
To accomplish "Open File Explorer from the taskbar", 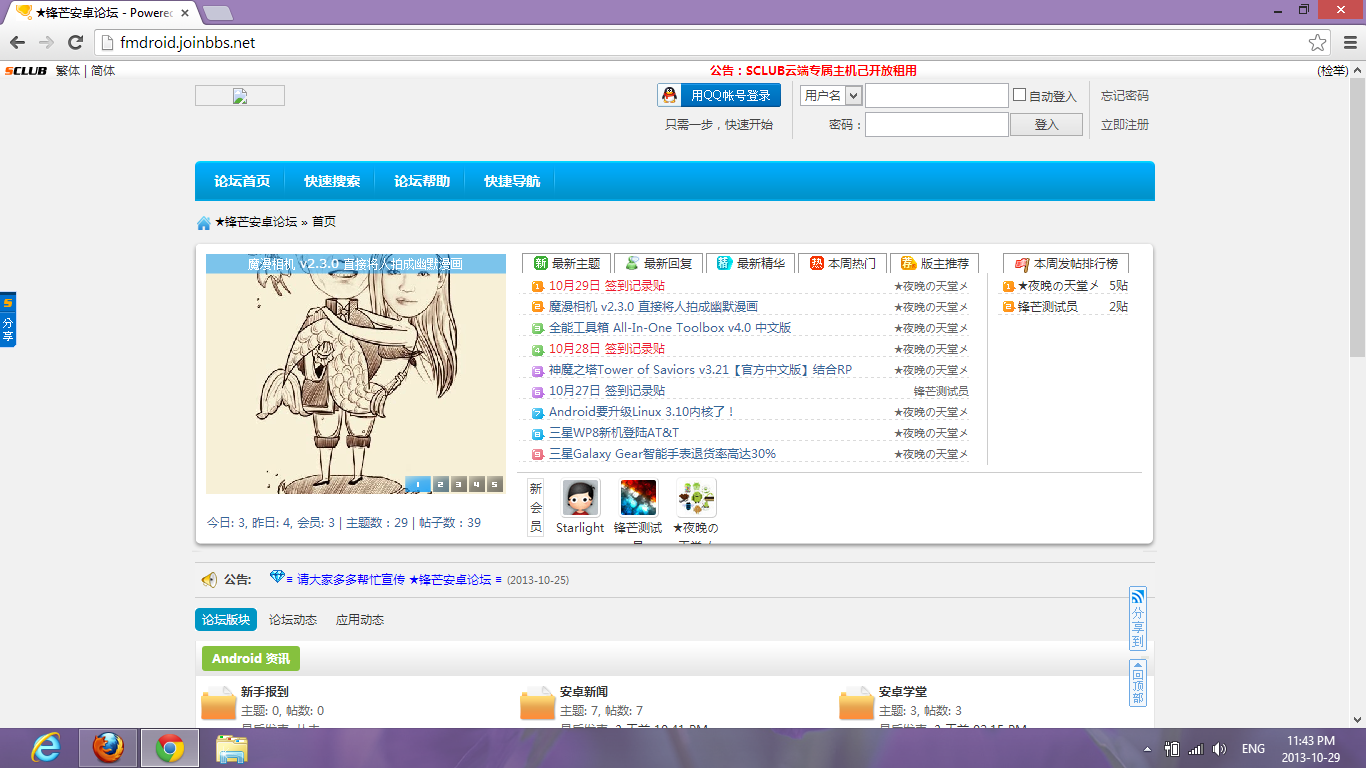I will pos(232,748).
